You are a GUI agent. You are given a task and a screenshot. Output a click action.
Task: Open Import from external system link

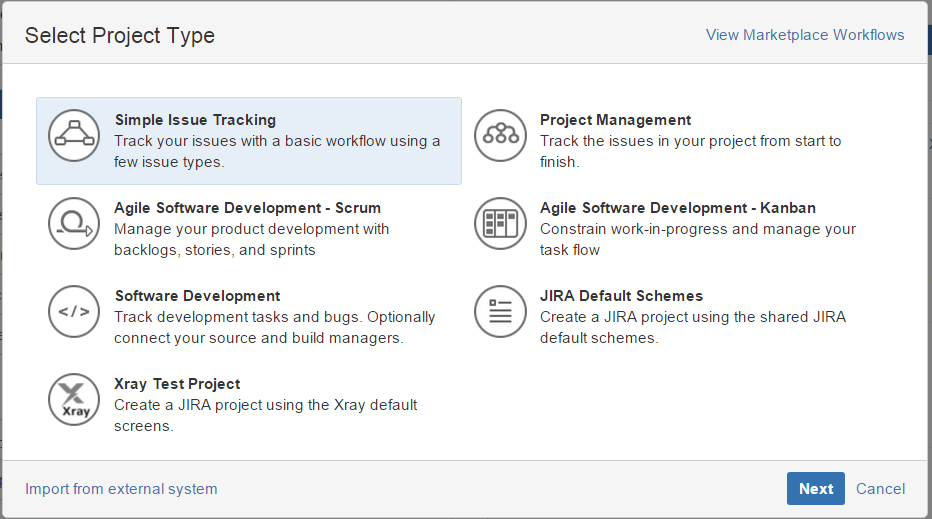pyautogui.click(x=121, y=489)
